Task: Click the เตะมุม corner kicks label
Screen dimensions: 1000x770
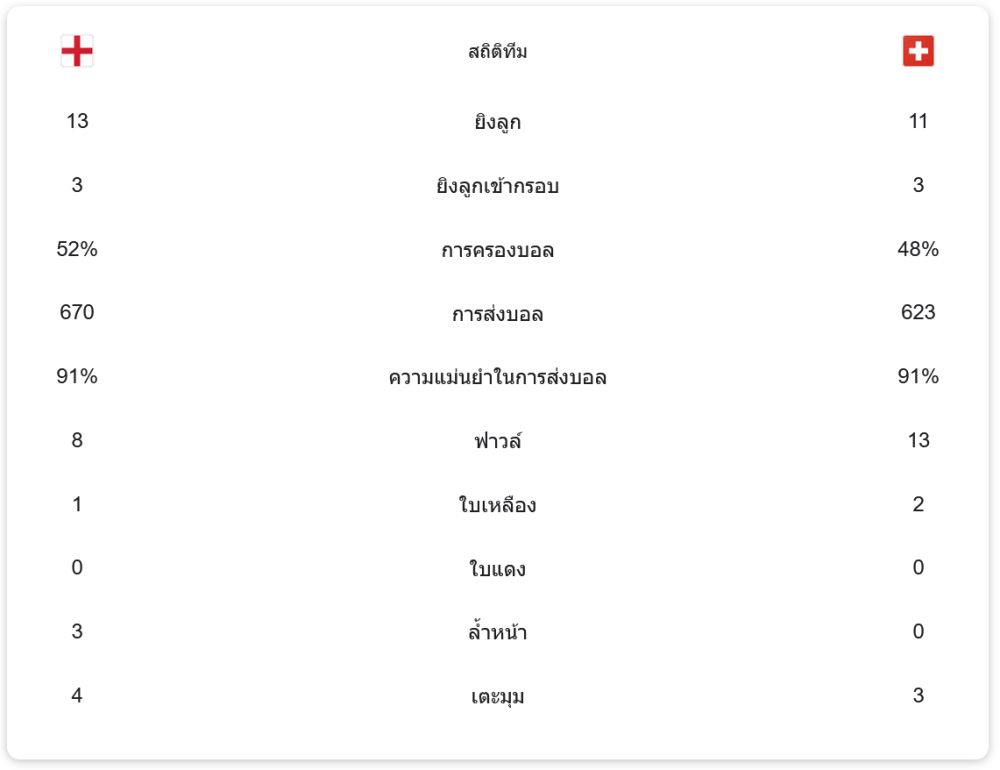Action: click(x=497, y=696)
